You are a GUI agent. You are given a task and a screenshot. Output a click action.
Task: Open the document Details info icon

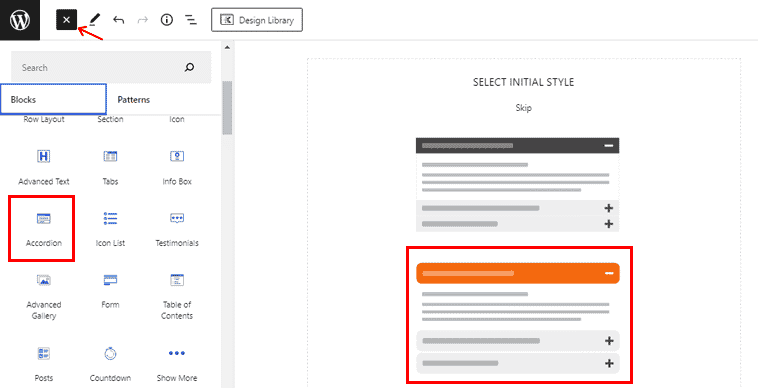167,20
